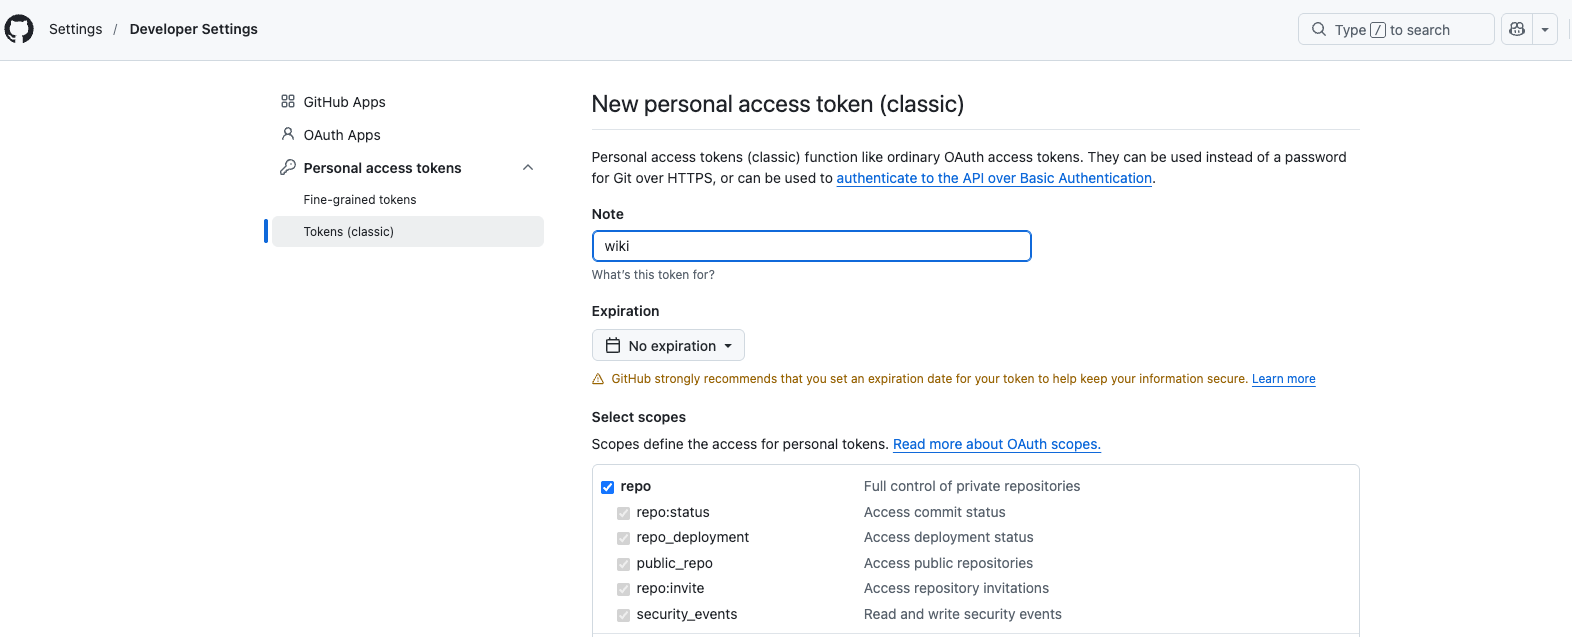This screenshot has width=1572, height=637.
Task: Click 'What's this token for?' hint
Action: click(653, 275)
